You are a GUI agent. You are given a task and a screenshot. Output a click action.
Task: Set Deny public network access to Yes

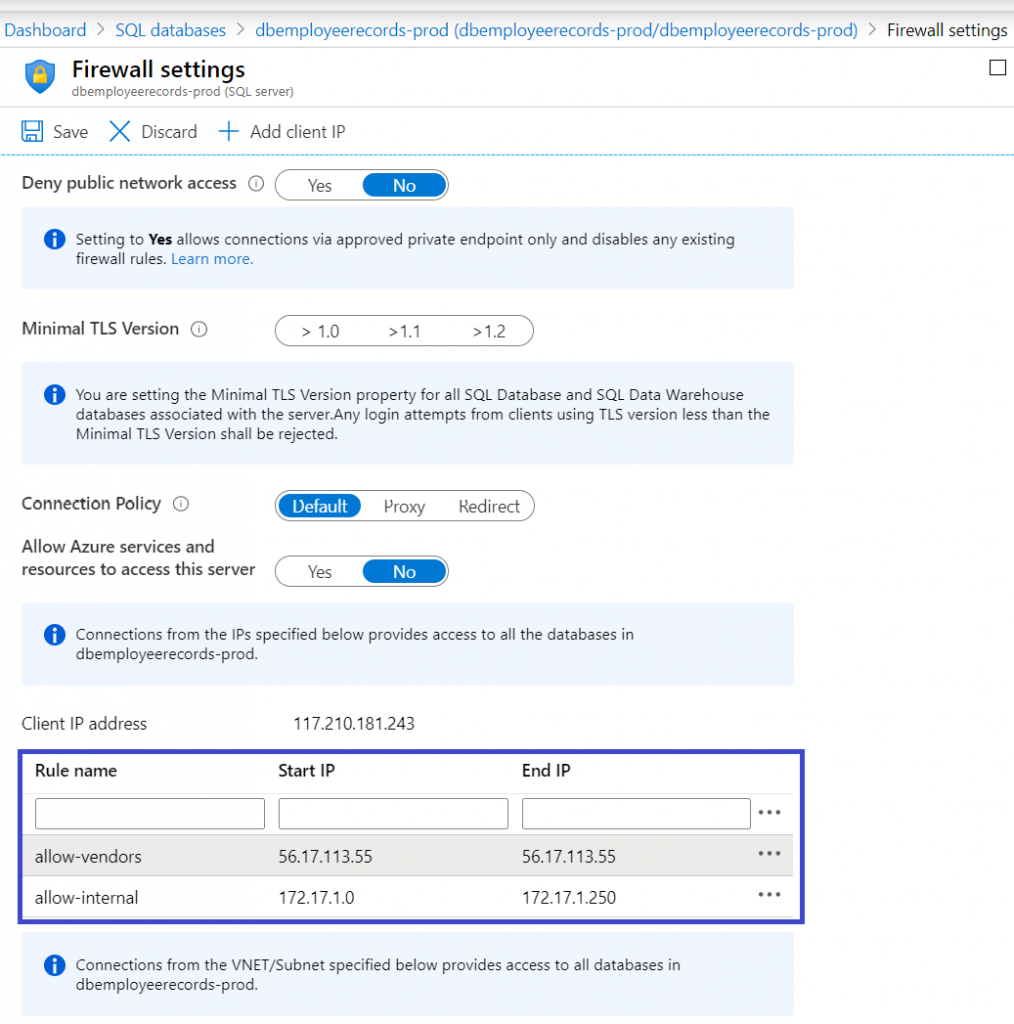click(319, 186)
